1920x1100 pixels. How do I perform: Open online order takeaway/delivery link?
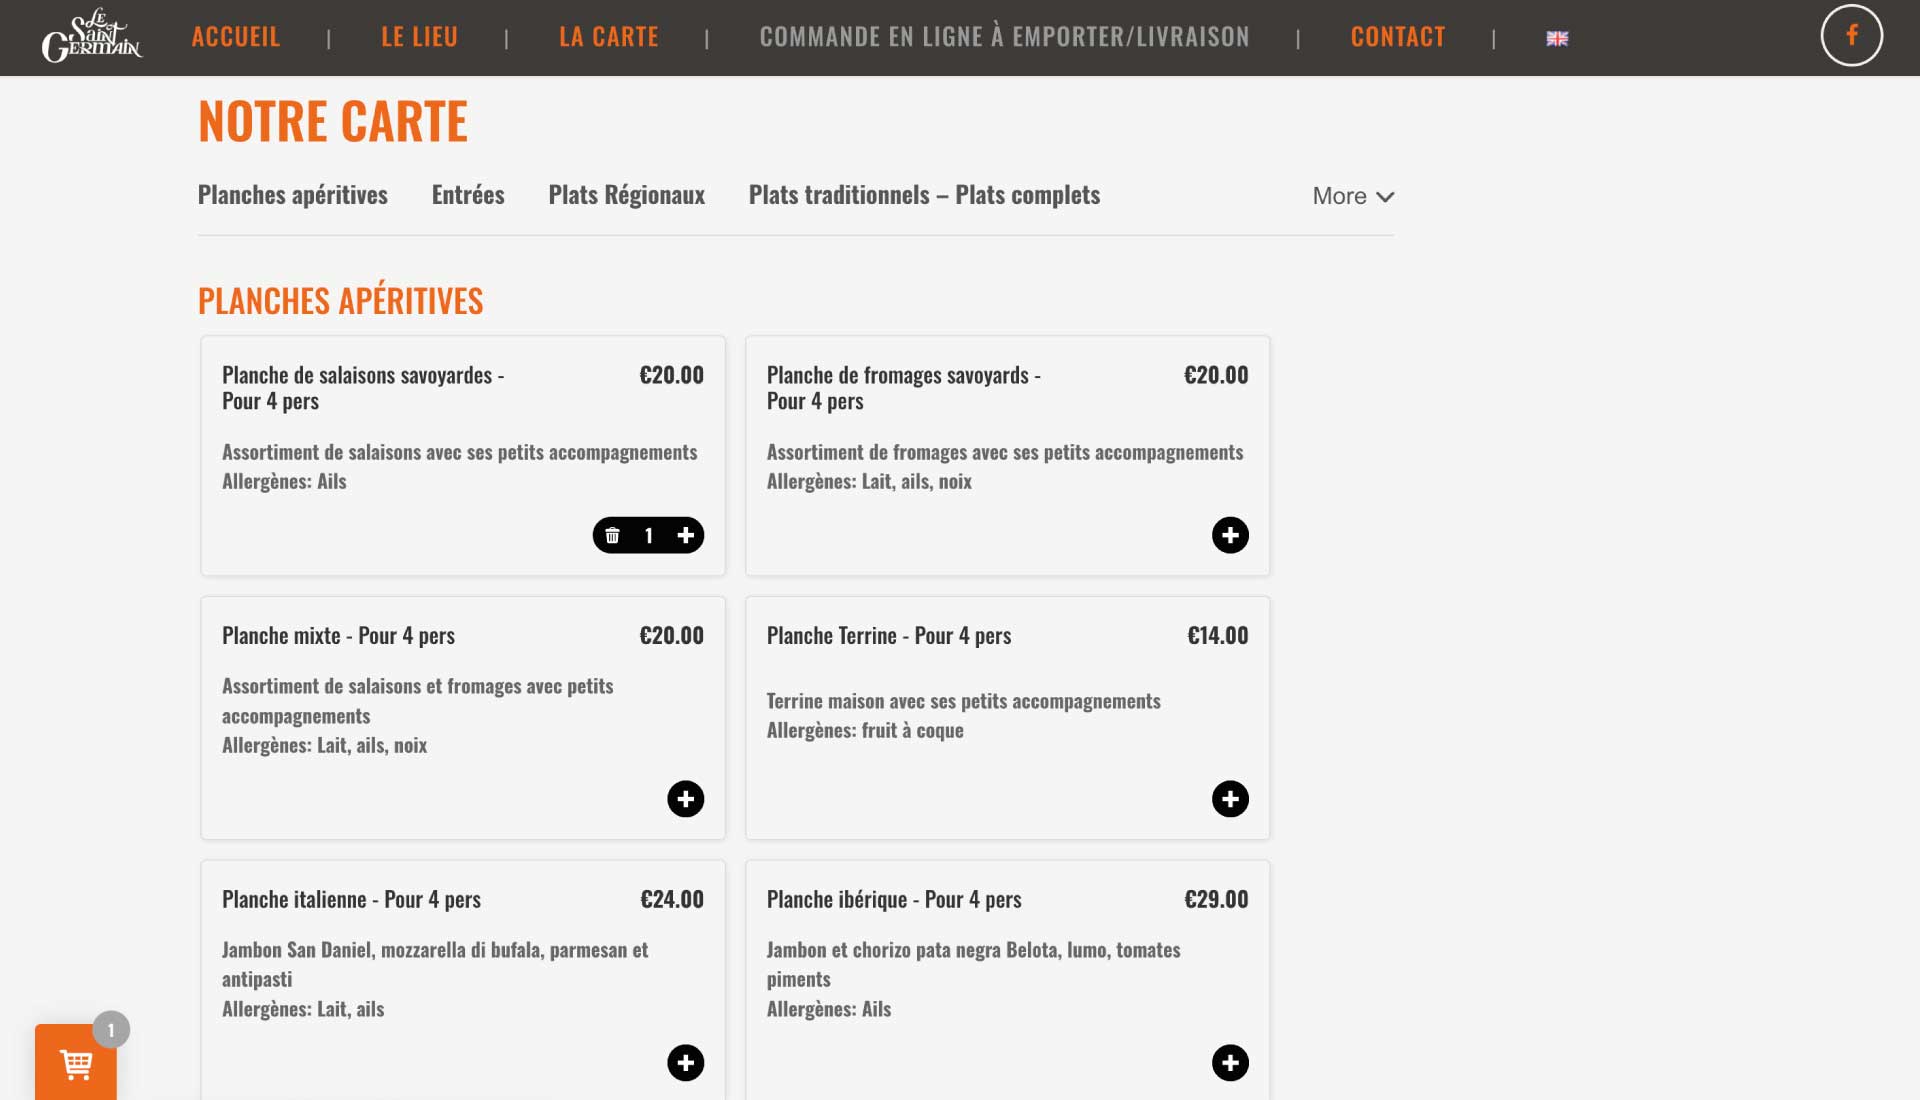coord(1004,37)
